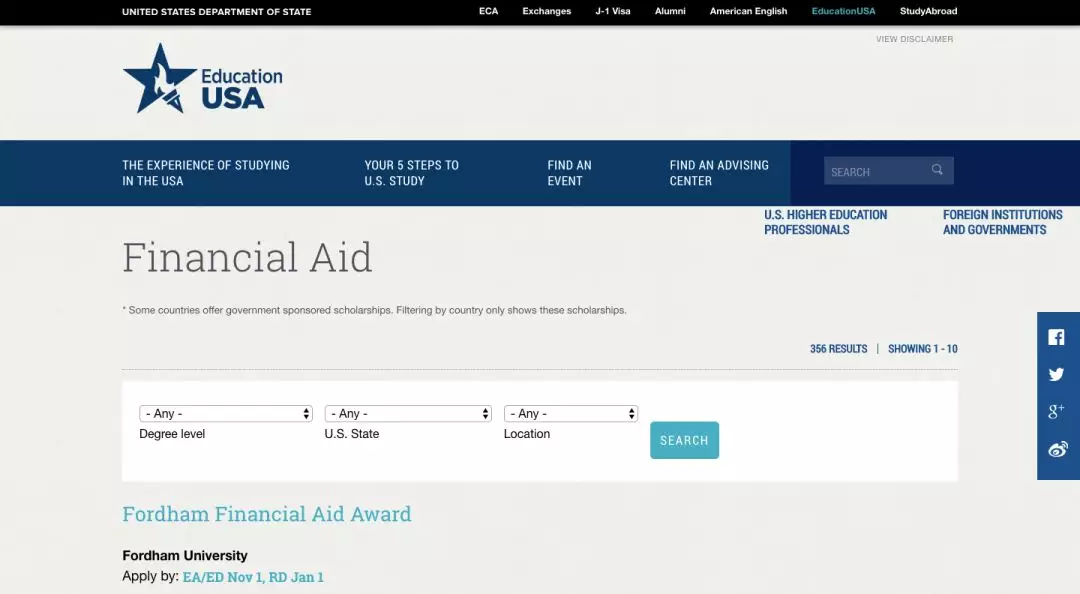Share page on Twitter
The height and width of the screenshot is (594, 1080).
pos(1056,374)
